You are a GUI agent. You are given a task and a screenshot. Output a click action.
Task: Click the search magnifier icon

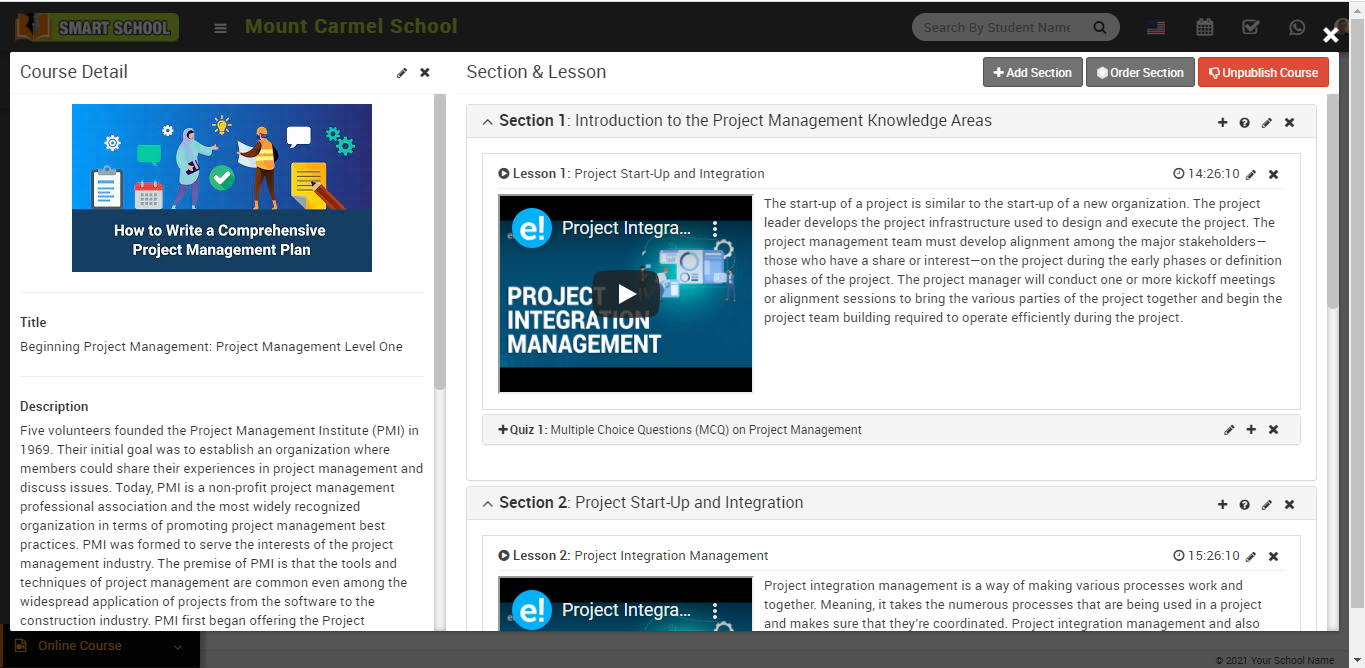click(1099, 27)
